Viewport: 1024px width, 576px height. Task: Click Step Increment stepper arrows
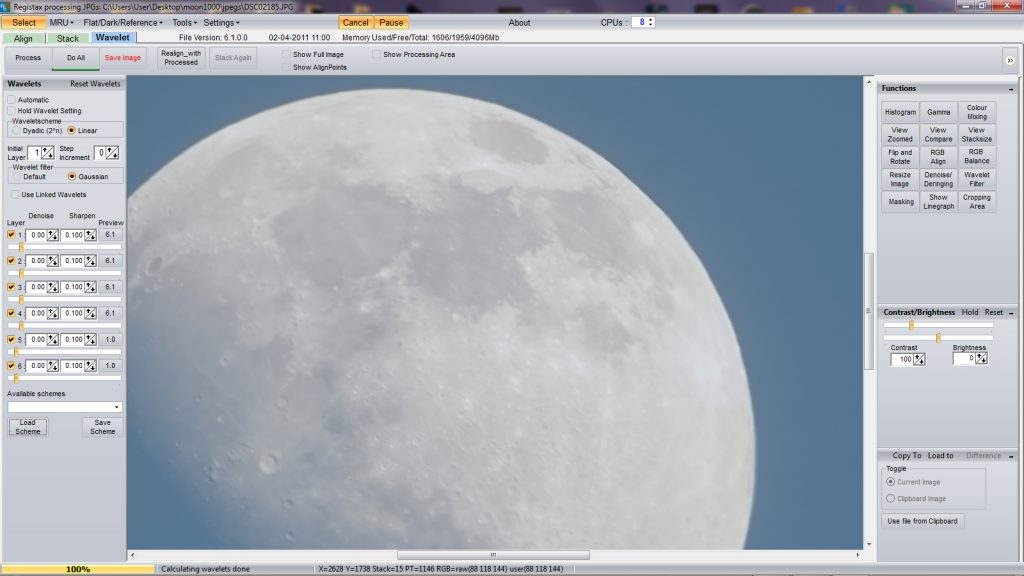point(112,153)
